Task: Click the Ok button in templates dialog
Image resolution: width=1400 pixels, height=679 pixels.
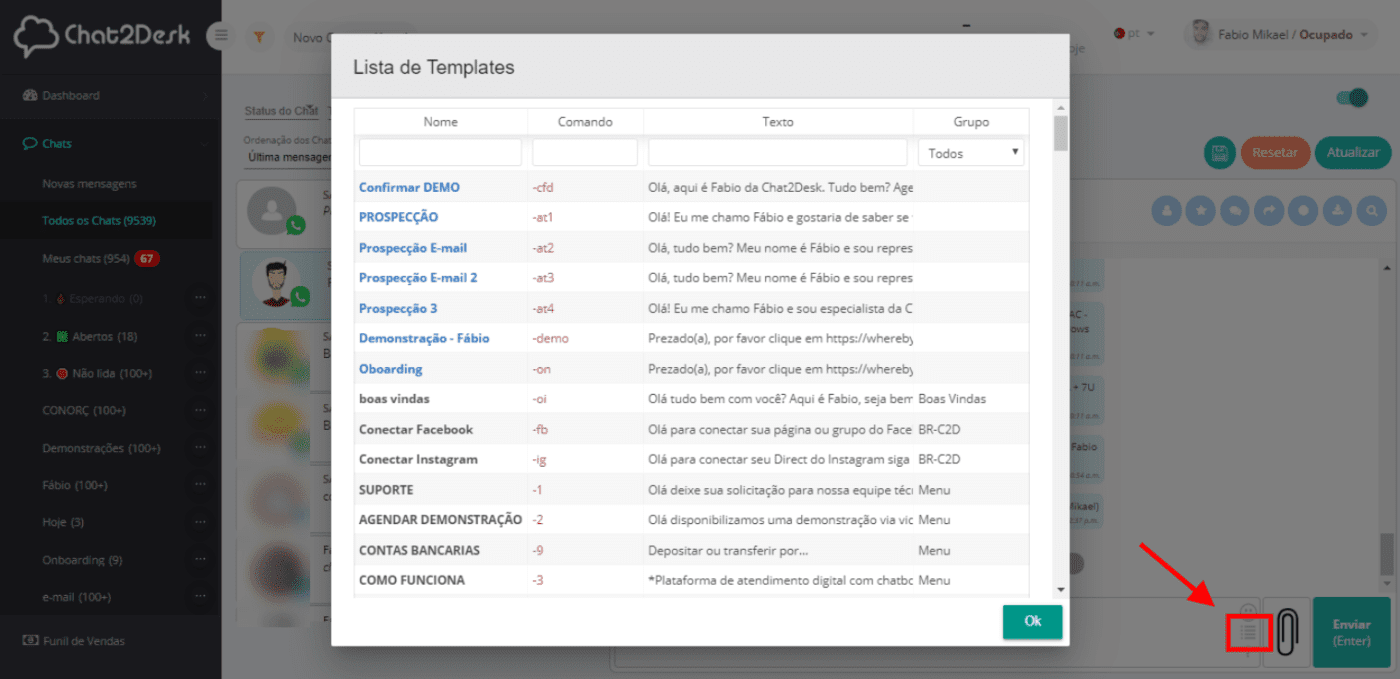Action: tap(1033, 621)
